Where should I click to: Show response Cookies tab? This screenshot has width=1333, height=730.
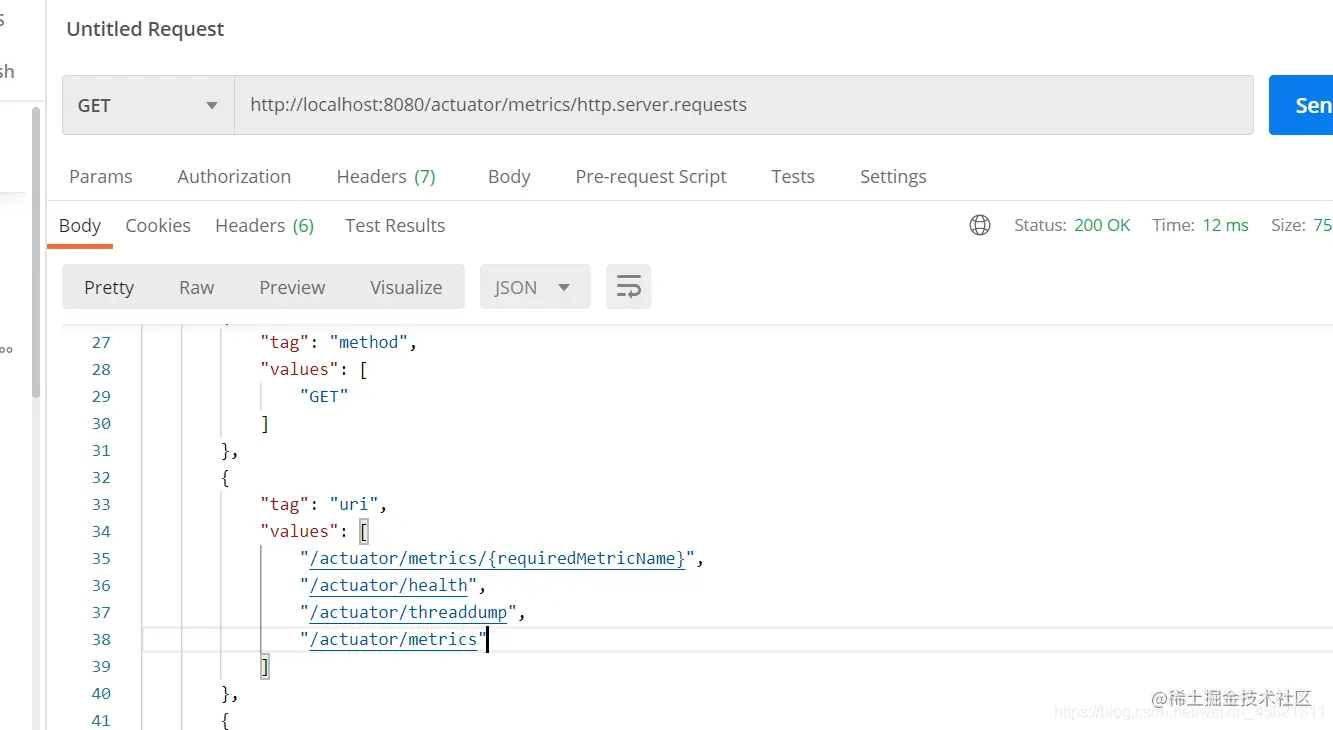(x=158, y=225)
